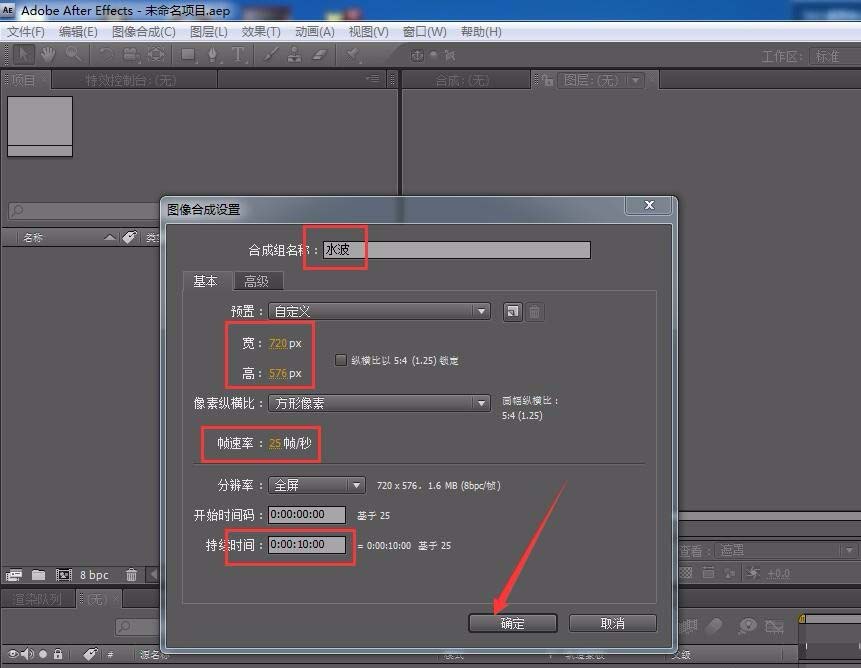
Task: Click label tag icon in project header
Action: (x=130, y=237)
